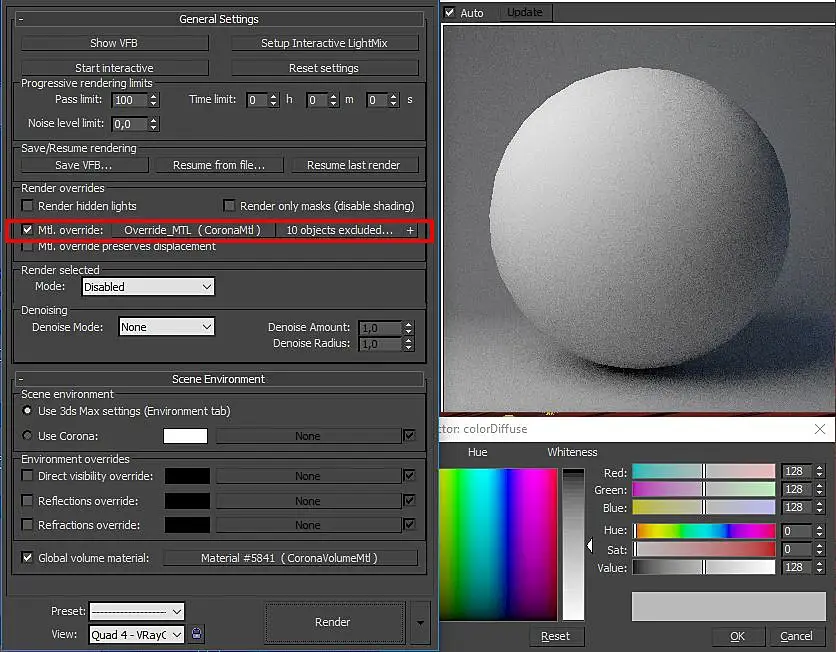Viewport: 836px width, 652px height.
Task: Enable Render hidden lights checkbox
Action: (x=28, y=206)
